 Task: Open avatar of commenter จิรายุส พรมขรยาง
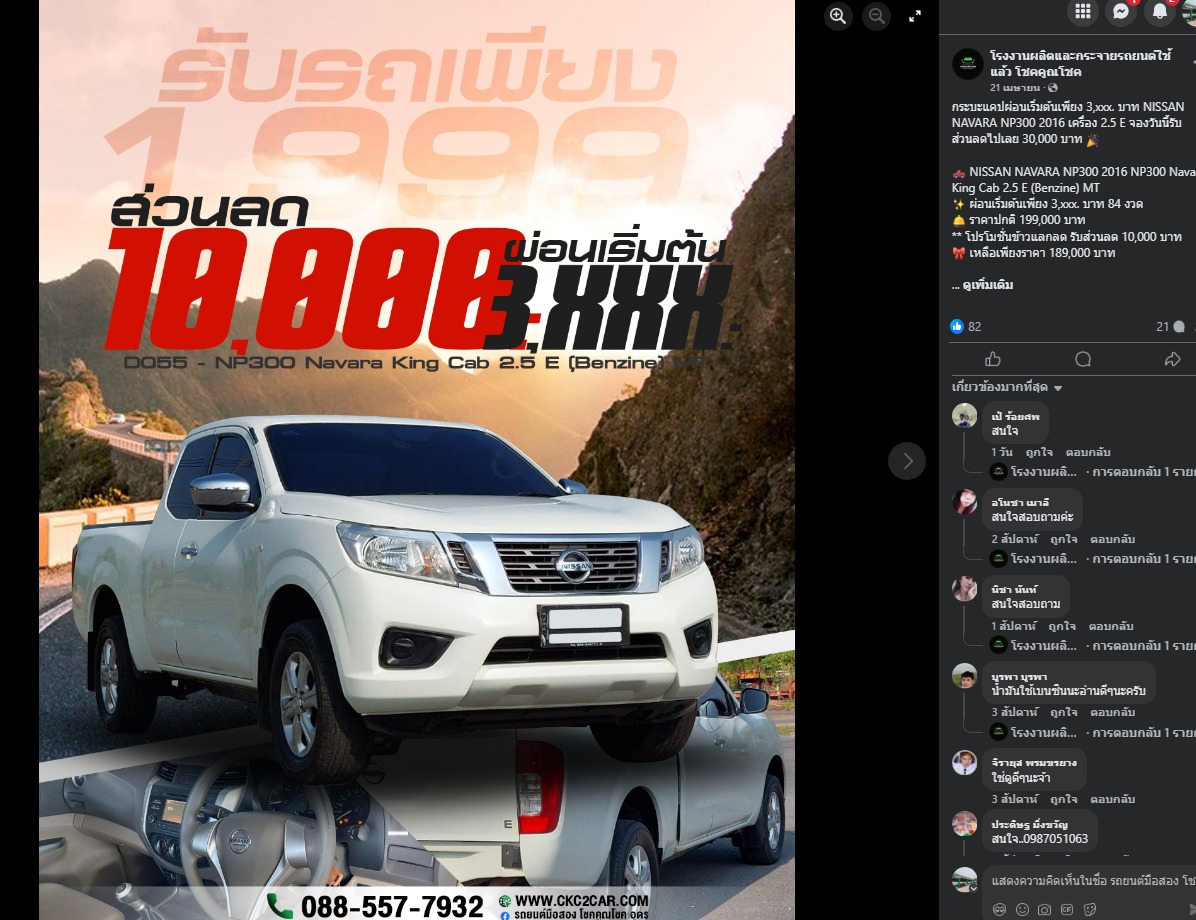click(x=964, y=763)
